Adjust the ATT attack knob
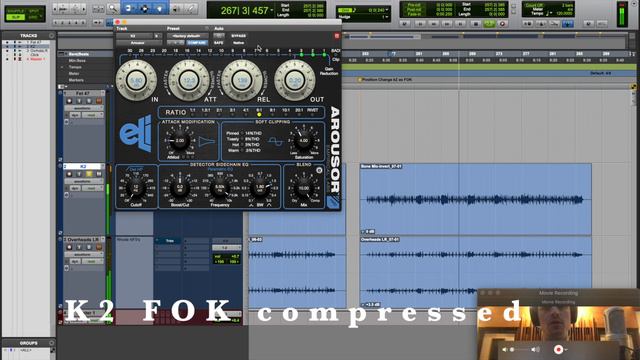 (189, 81)
